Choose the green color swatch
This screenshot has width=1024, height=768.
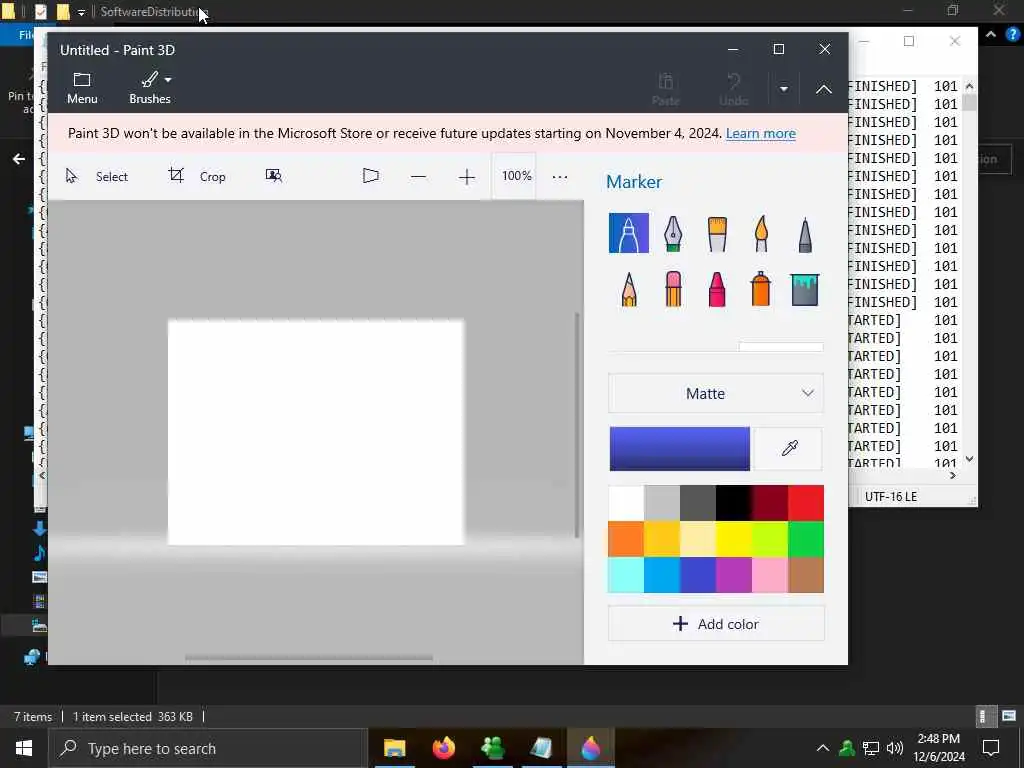[806, 539]
